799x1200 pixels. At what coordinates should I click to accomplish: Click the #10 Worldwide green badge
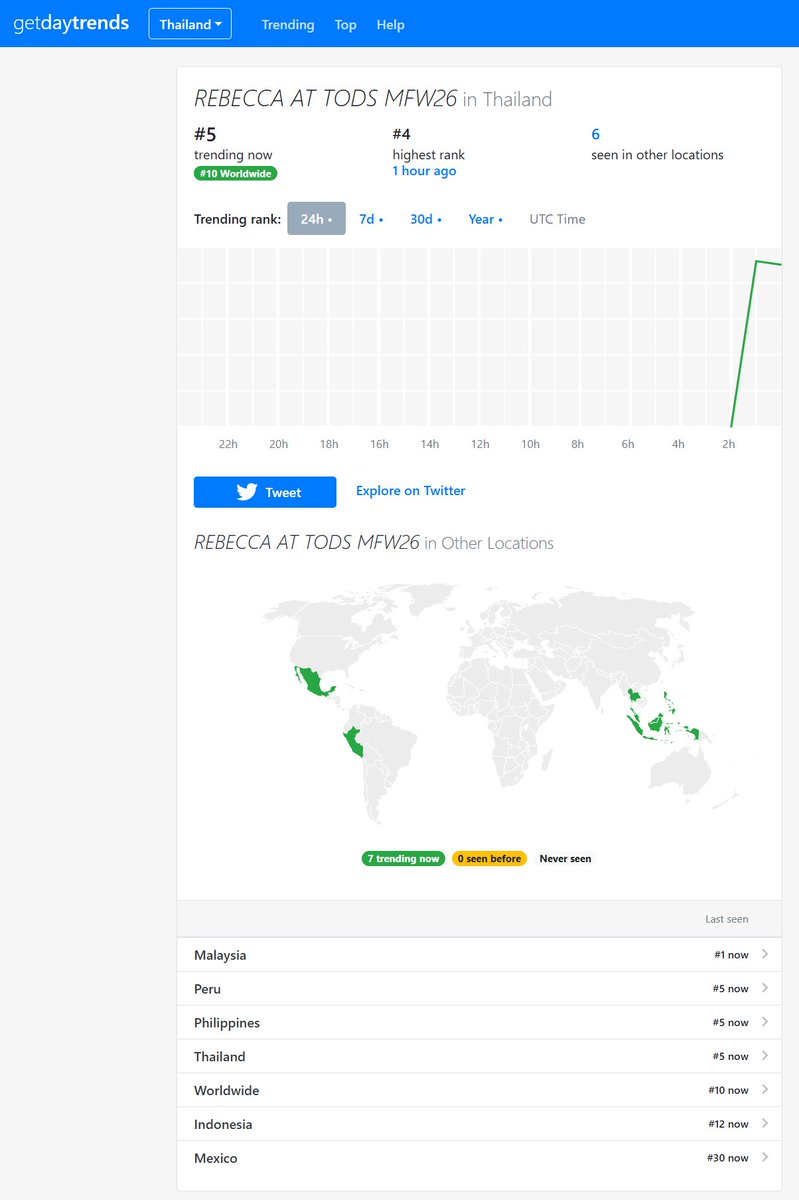click(235, 173)
